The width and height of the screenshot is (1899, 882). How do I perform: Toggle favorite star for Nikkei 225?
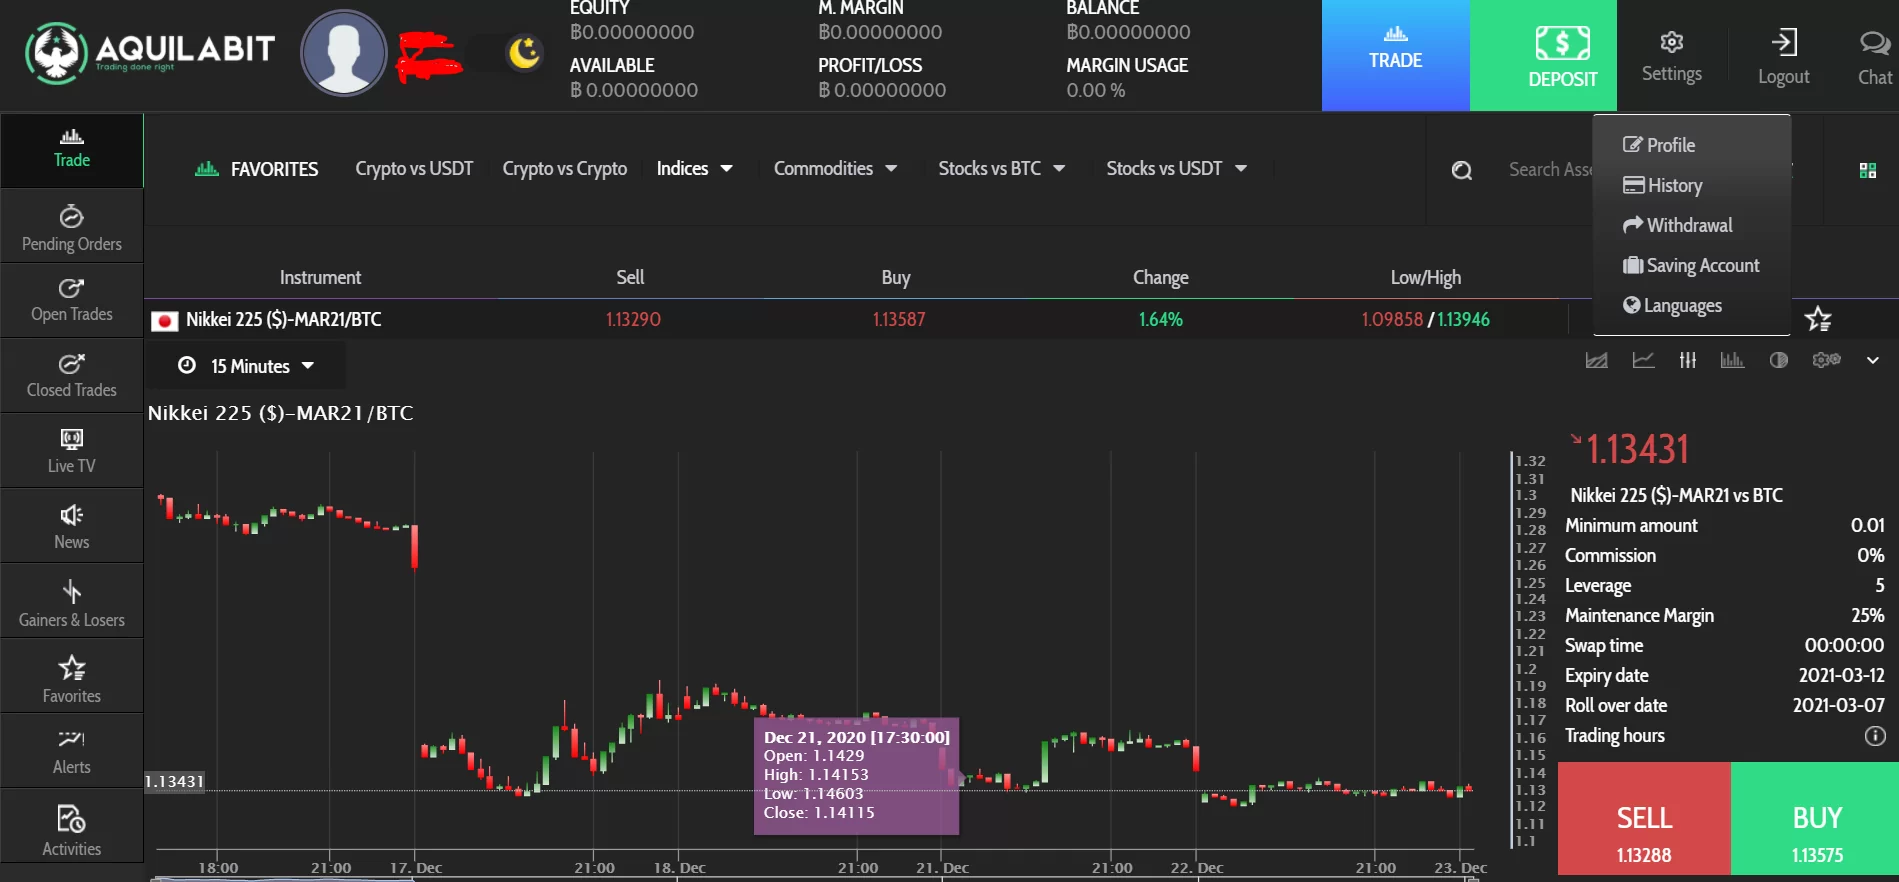tap(1818, 319)
